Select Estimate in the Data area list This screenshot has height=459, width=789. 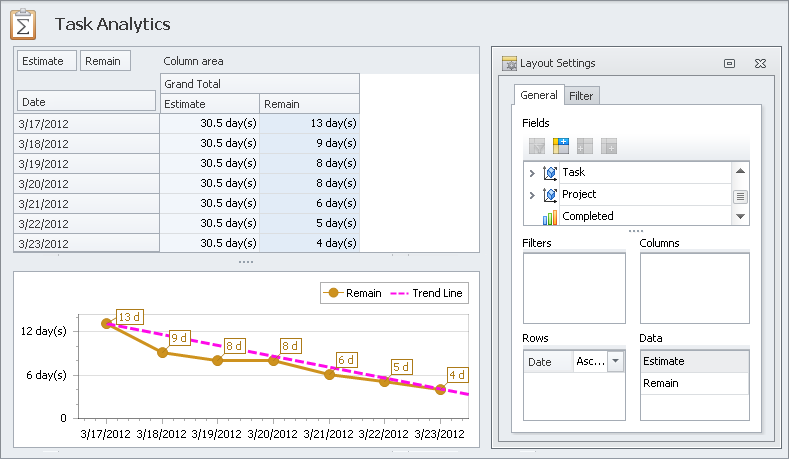pyautogui.click(x=694, y=361)
